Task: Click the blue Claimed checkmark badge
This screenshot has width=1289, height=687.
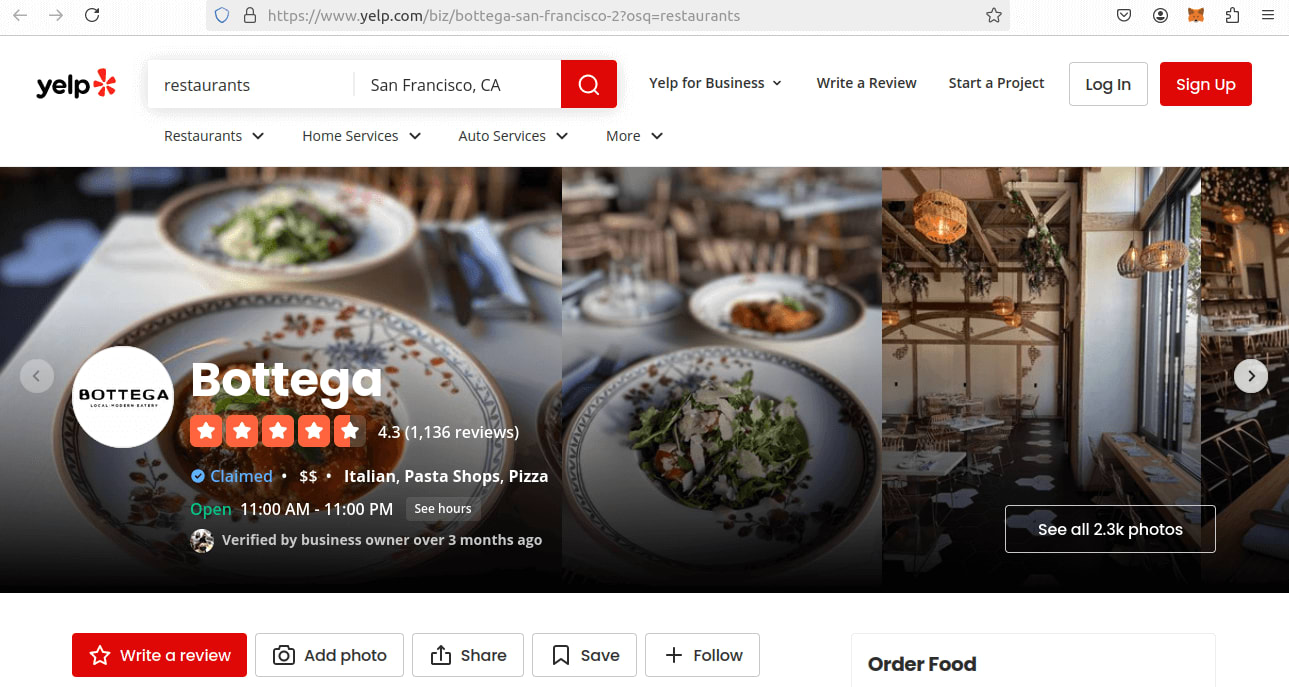Action: (x=198, y=476)
